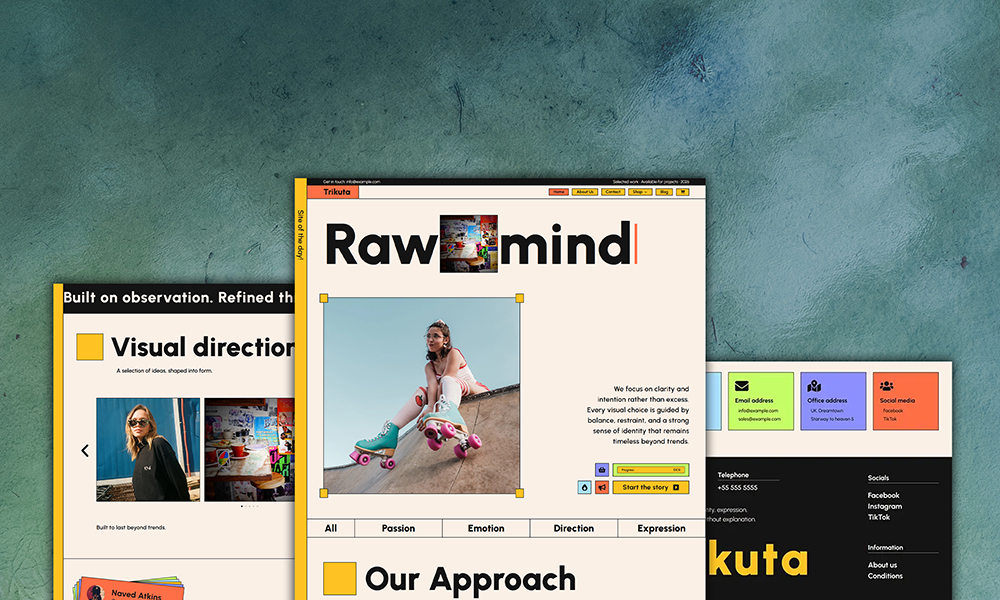This screenshot has width=1000, height=600.
Task: Select the All filter tab
Action: pos(330,528)
